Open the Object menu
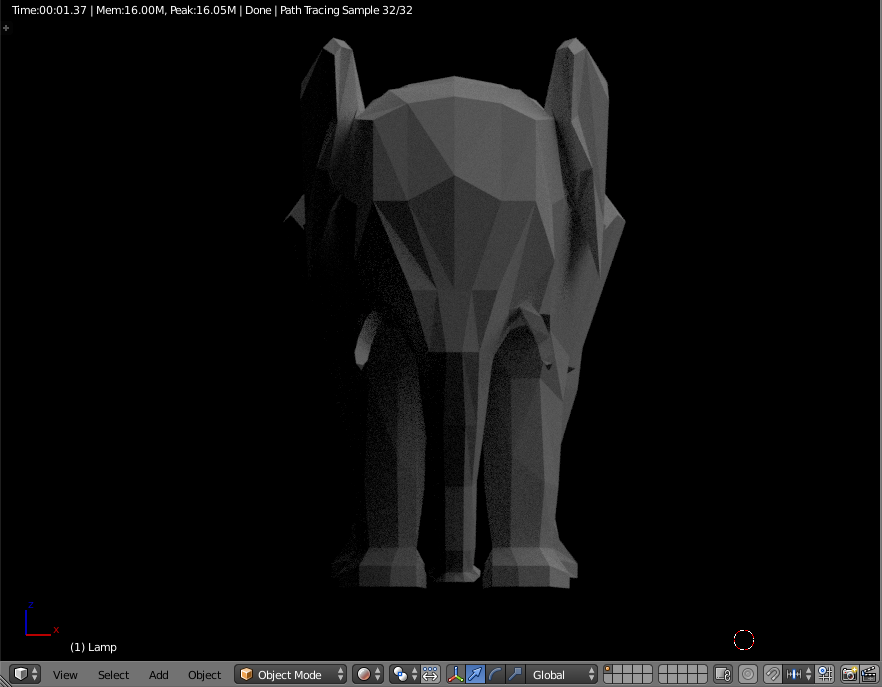This screenshot has height=687, width=882. [x=204, y=675]
